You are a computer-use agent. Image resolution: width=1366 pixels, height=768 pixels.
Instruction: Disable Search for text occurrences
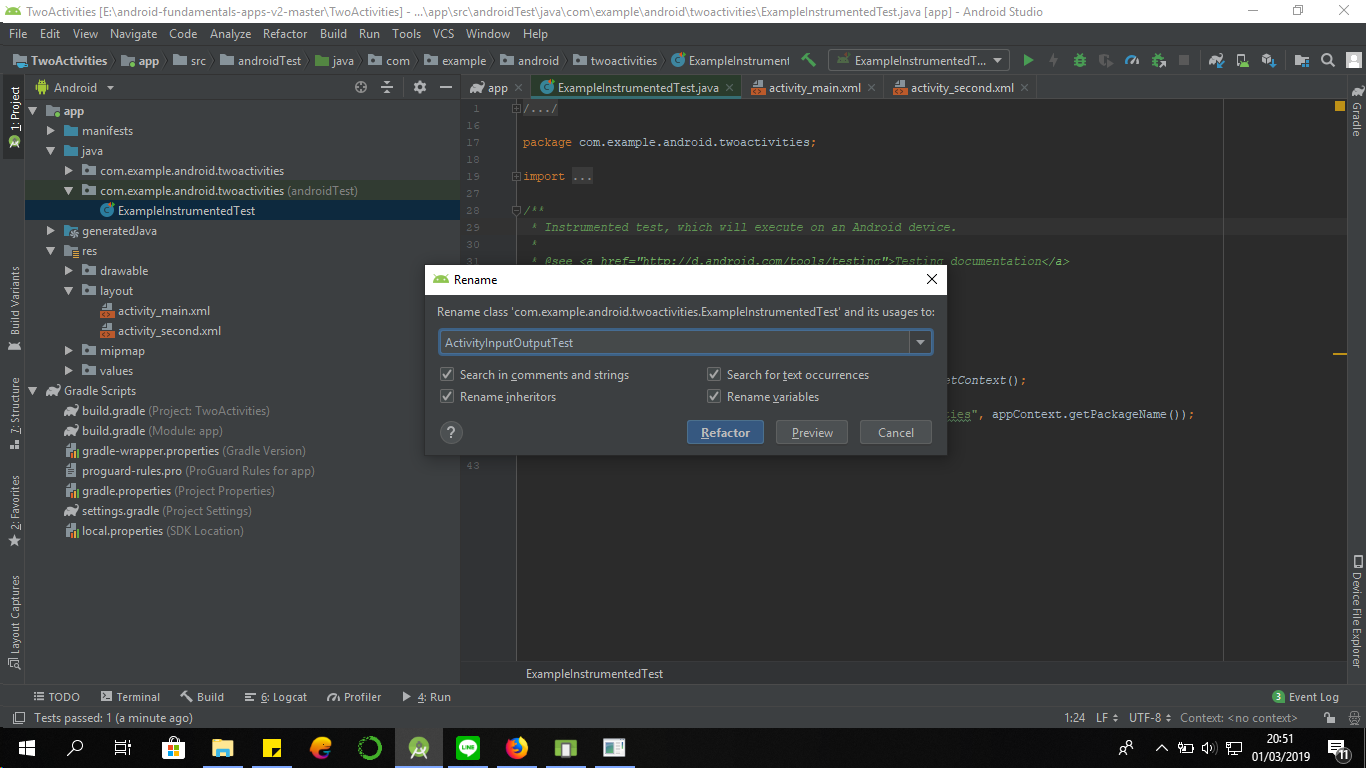click(714, 374)
